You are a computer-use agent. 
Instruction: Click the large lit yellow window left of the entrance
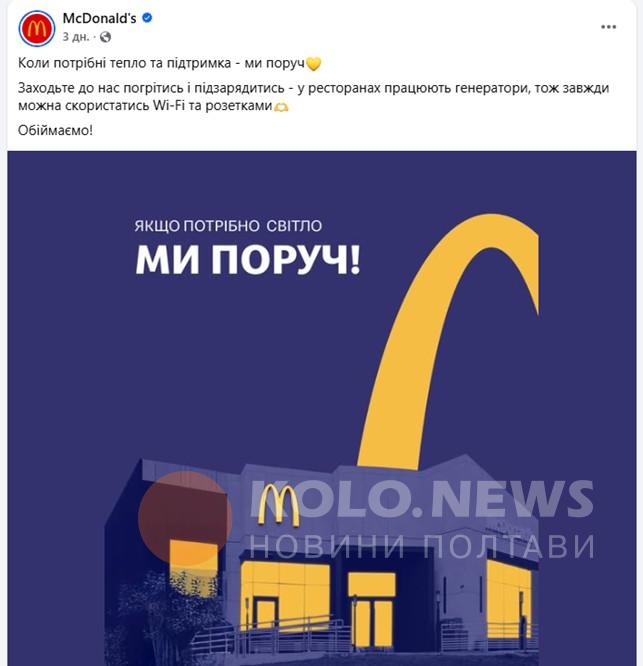click(x=285, y=596)
